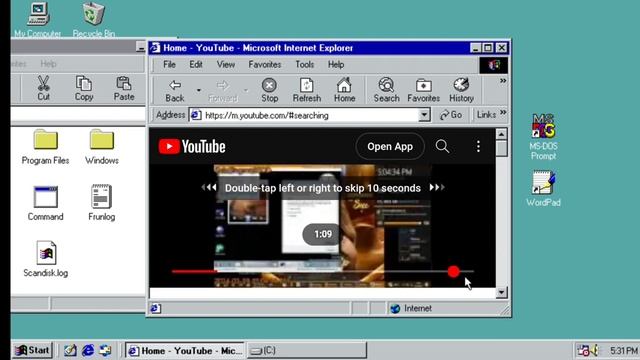Click the fast-forward double-arrow icon
Viewport: 640px width, 360px height.
(x=437, y=187)
